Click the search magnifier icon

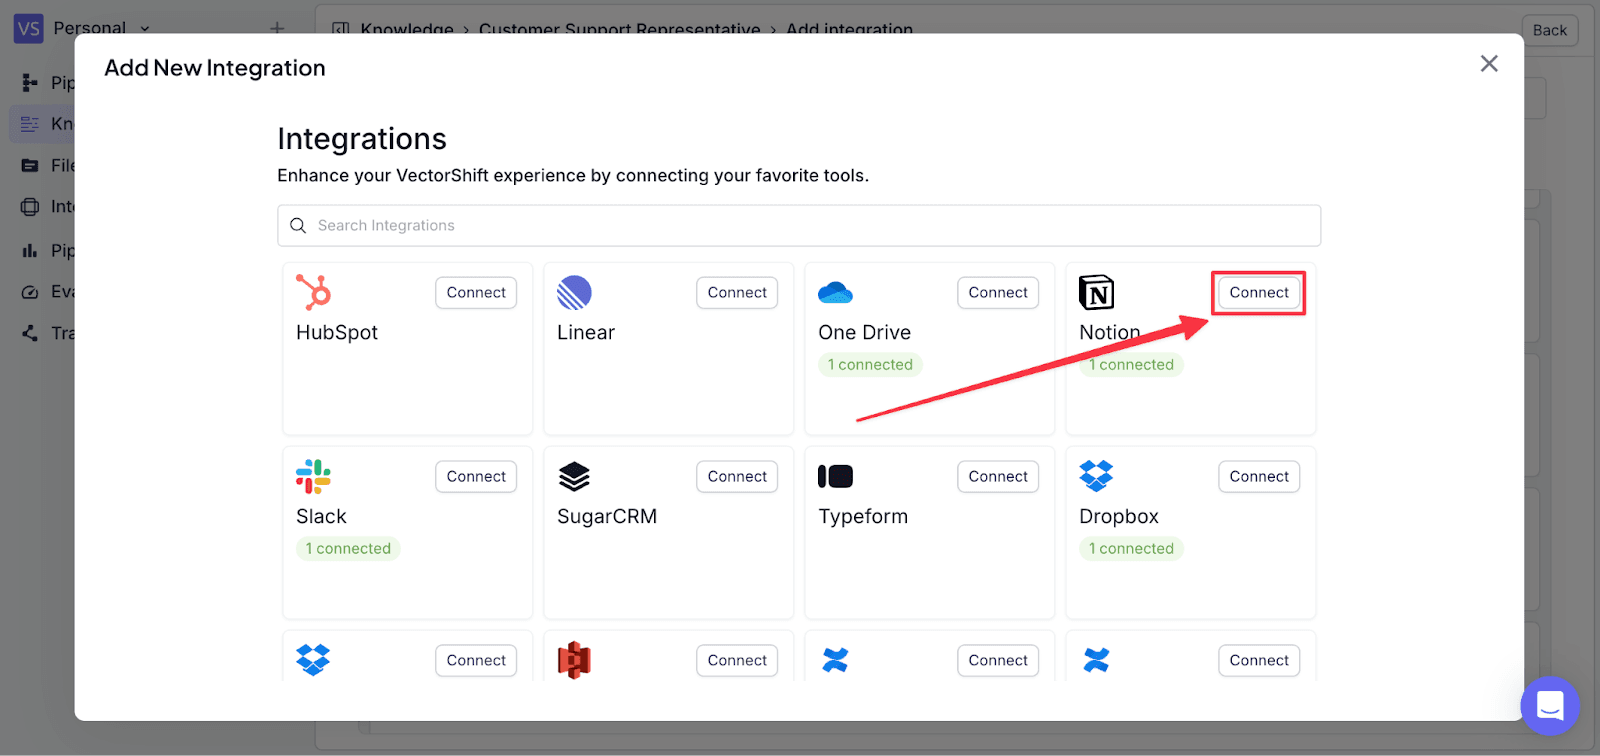[298, 226]
